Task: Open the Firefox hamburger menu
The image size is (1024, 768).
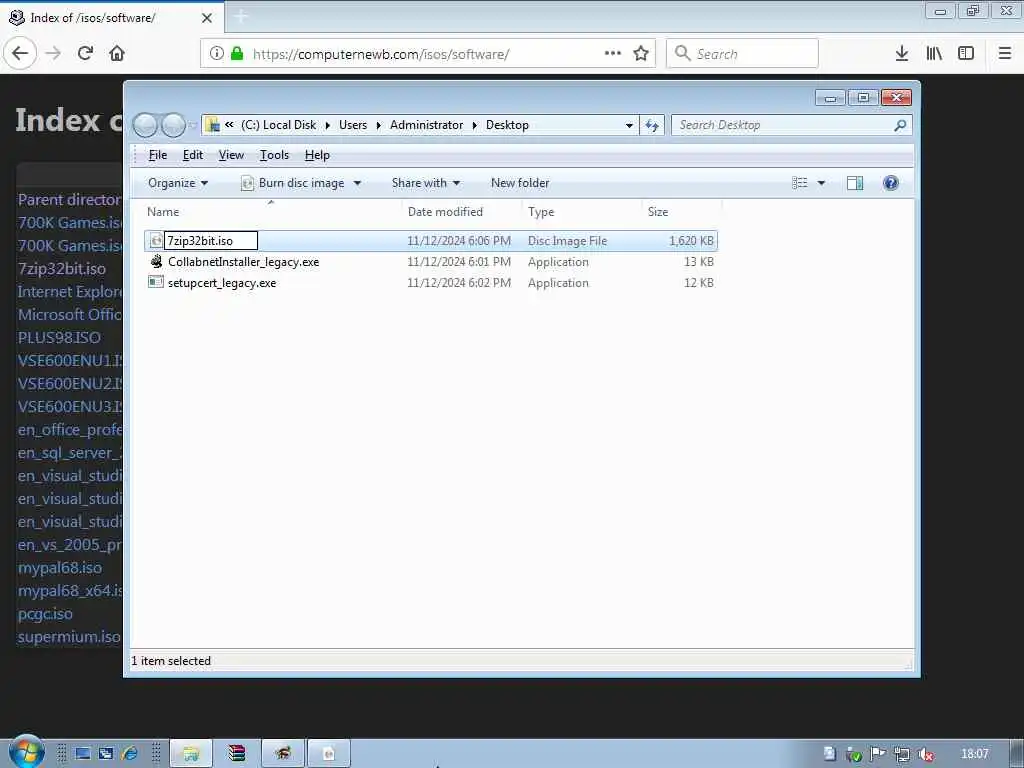Action: tap(1005, 53)
